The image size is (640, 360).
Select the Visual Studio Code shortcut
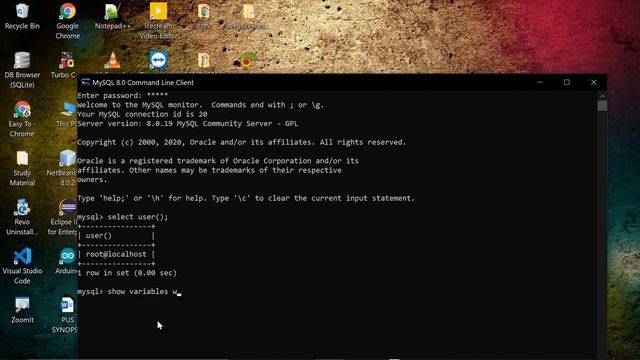pos(22,266)
